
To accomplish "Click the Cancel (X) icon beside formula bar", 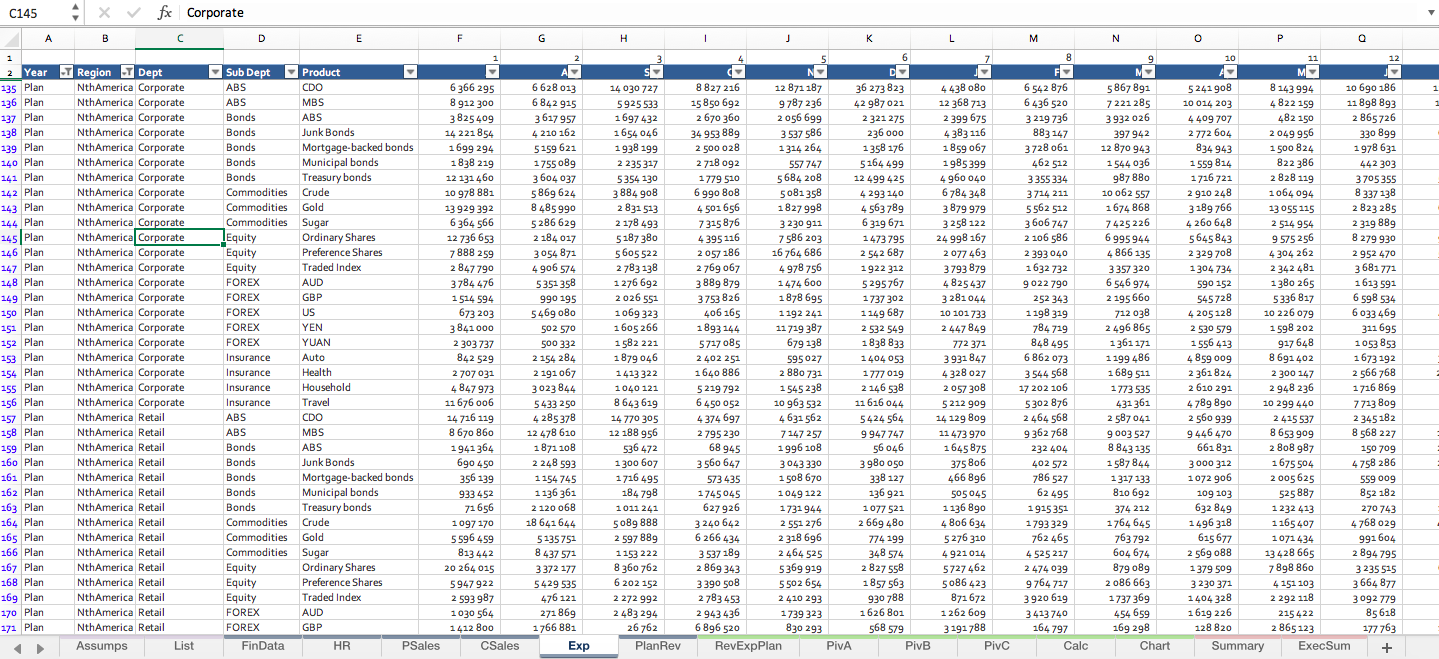I will [106, 12].
